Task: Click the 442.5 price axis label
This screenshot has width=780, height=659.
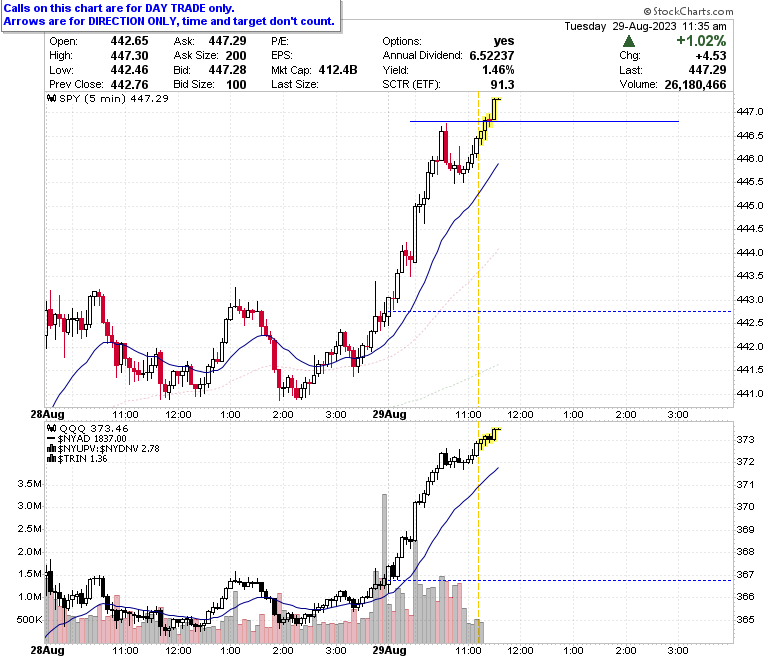Action: click(750, 323)
